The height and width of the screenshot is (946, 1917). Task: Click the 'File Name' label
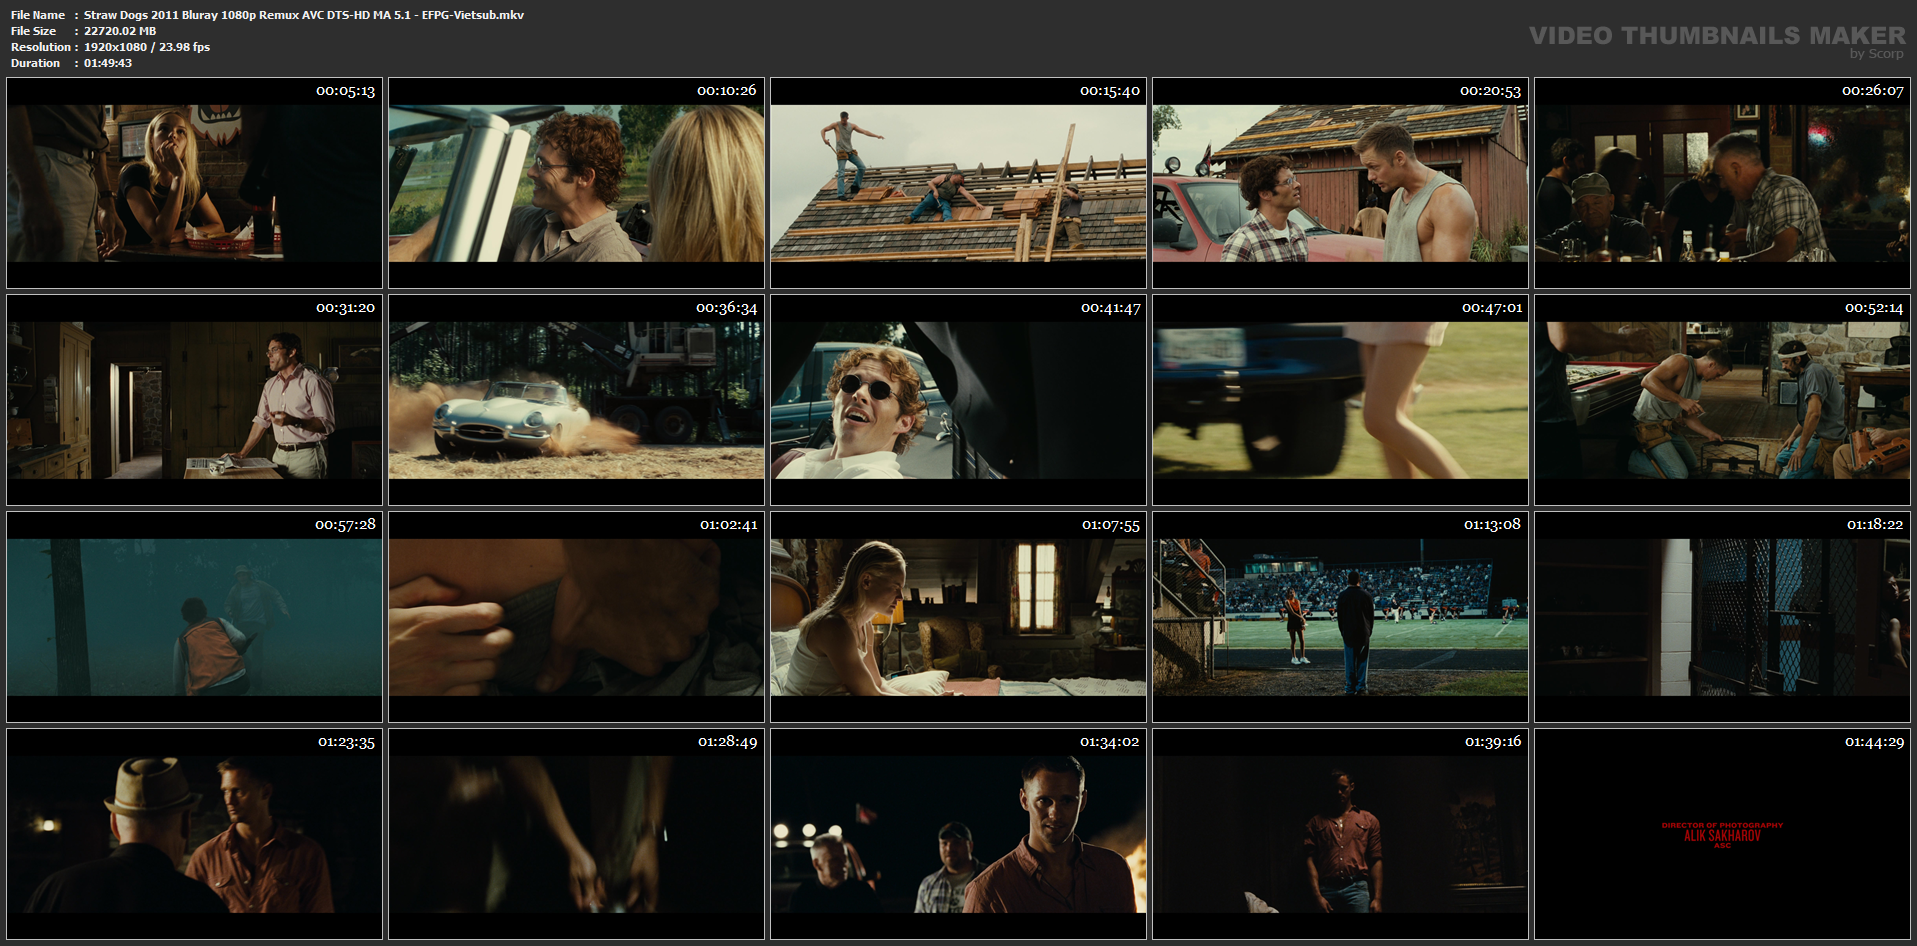(38, 15)
